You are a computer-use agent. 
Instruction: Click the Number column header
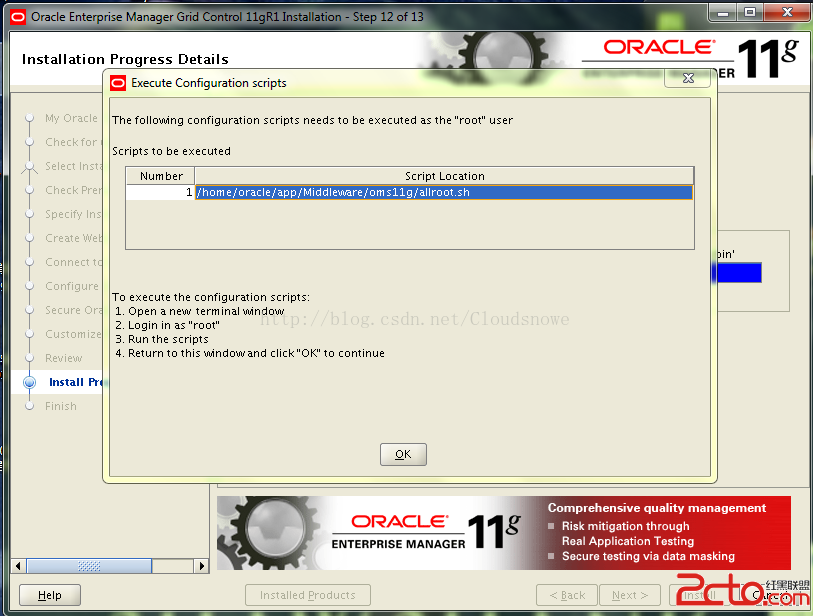coord(161,176)
